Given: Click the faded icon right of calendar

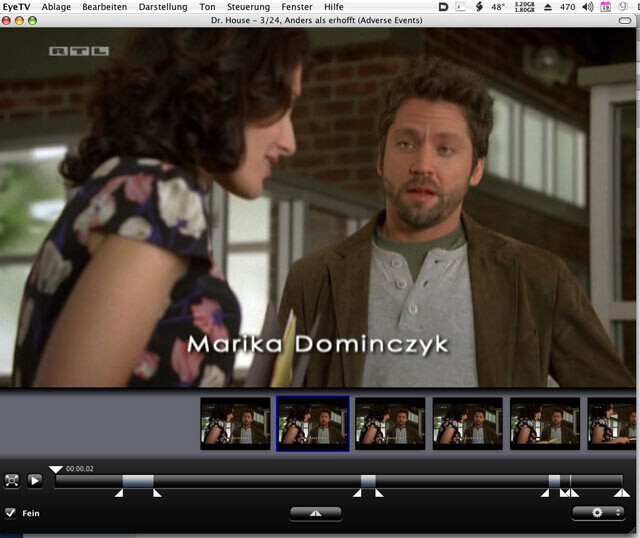Looking at the screenshot, I should [x=623, y=7].
